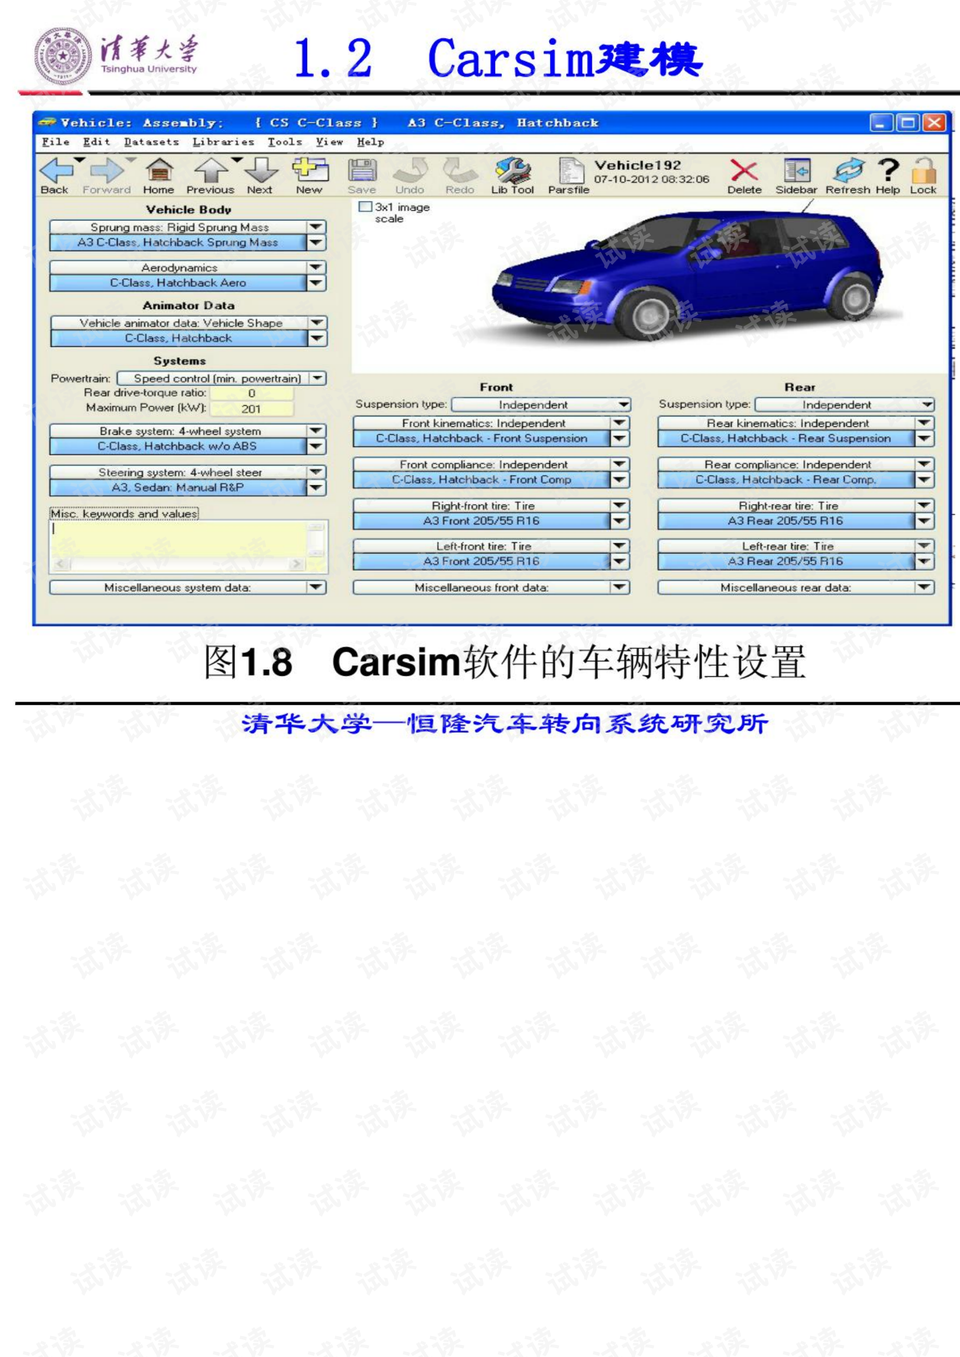This screenshot has height=1357, width=960.
Task: Open the Datasets menu
Action: point(151,142)
